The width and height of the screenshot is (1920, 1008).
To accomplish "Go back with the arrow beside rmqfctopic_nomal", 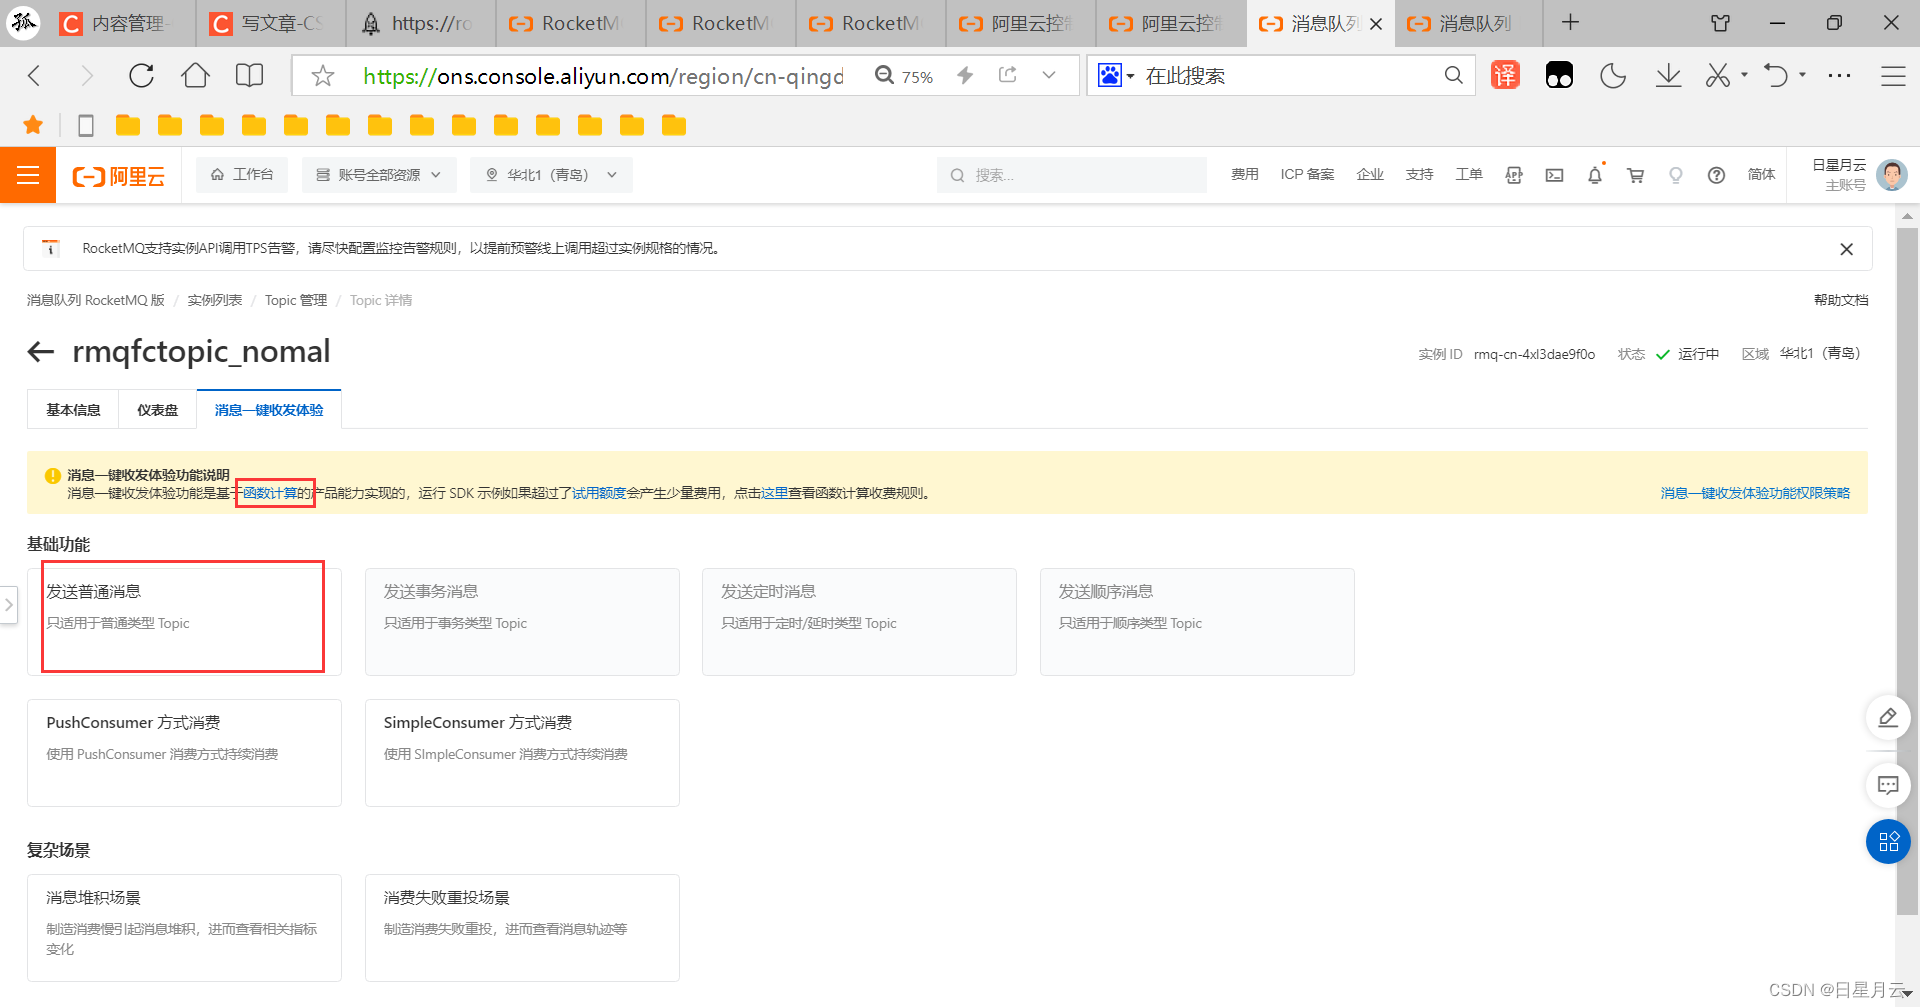I will [x=41, y=352].
